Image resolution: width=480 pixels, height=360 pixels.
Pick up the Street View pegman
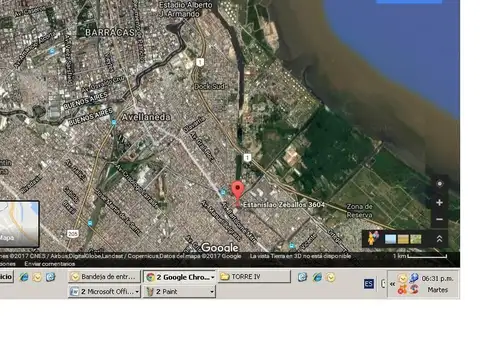pyautogui.click(x=372, y=239)
